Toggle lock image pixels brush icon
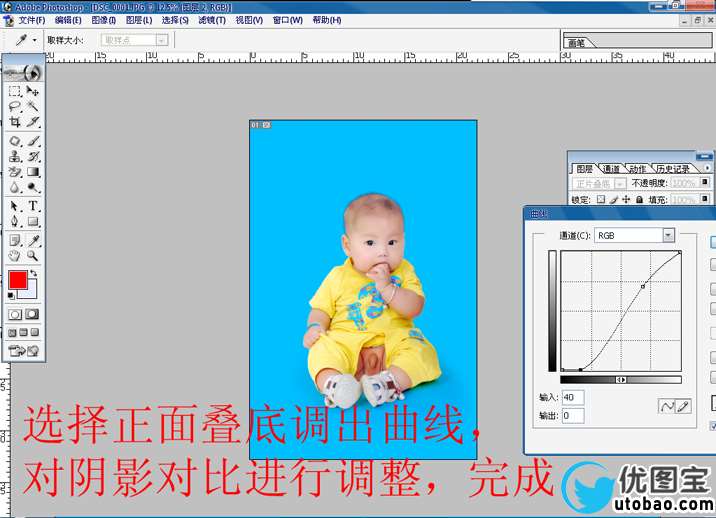Image resolution: width=716 pixels, height=518 pixels. [x=614, y=199]
